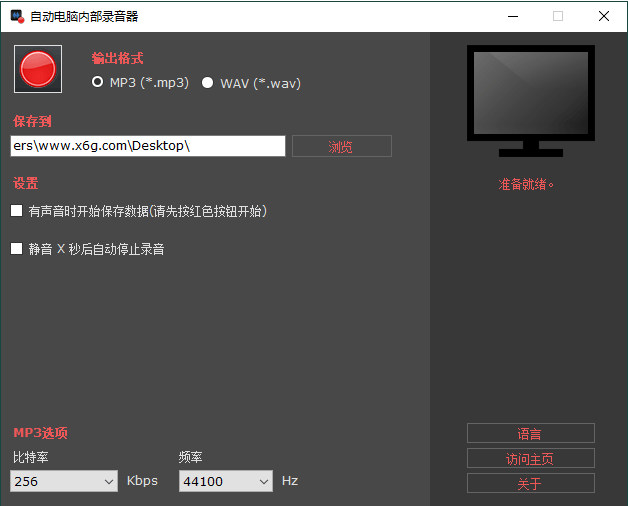Click the 准备就绪 status text
Viewport: 628px width, 506px height.
(527, 184)
